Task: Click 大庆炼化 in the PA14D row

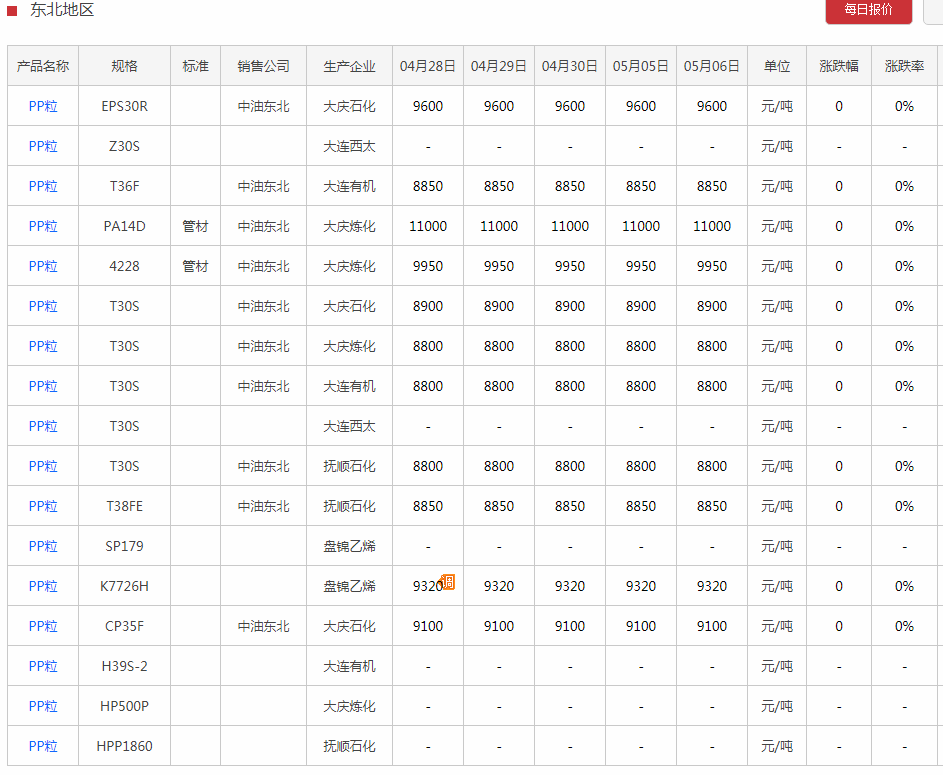Action: [349, 226]
